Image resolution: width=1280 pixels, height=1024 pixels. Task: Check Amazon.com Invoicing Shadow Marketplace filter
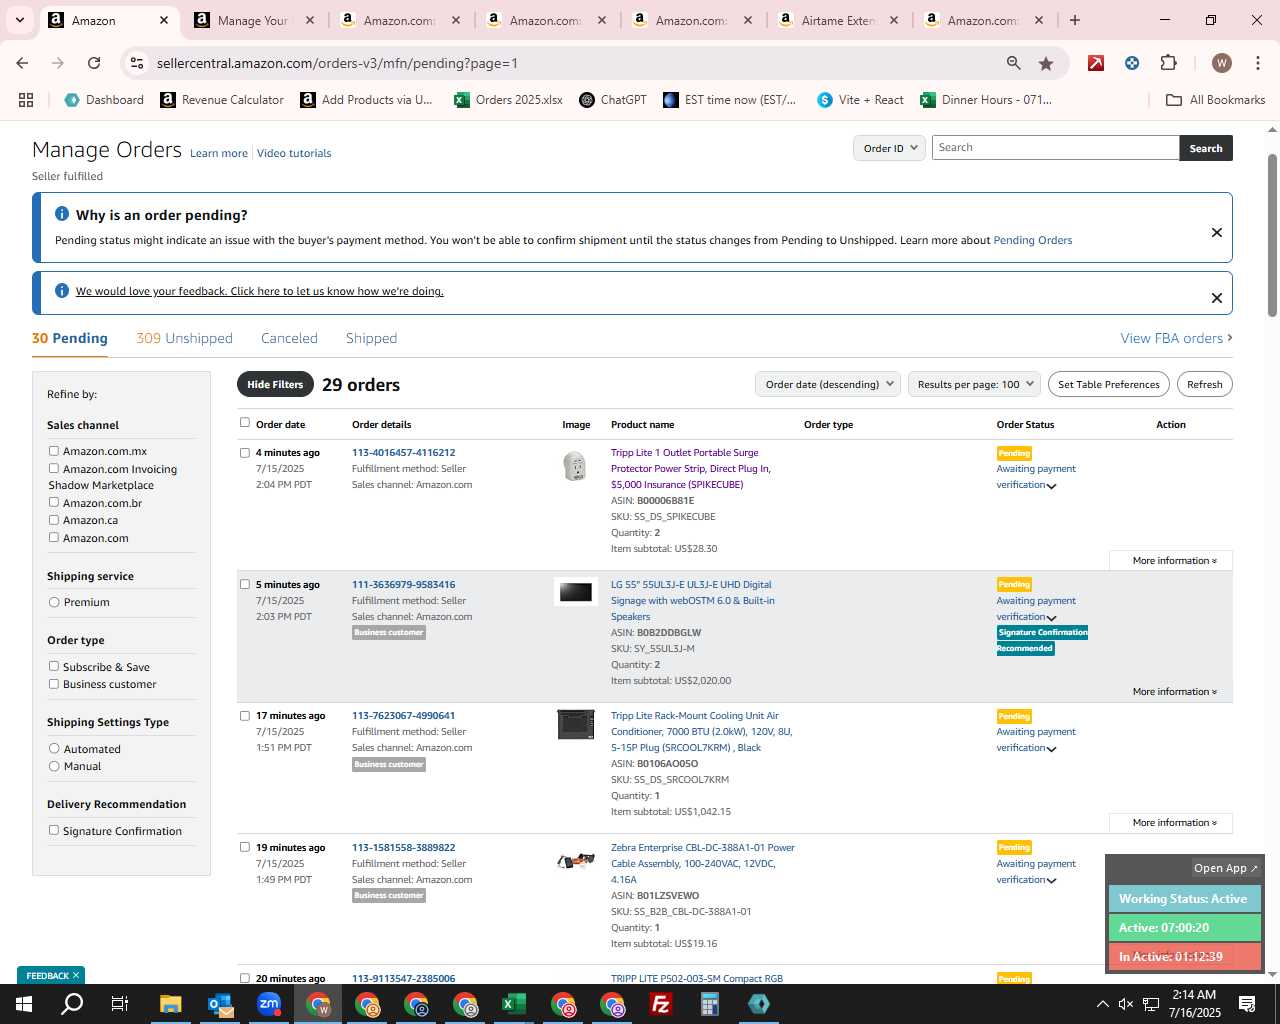[54, 468]
